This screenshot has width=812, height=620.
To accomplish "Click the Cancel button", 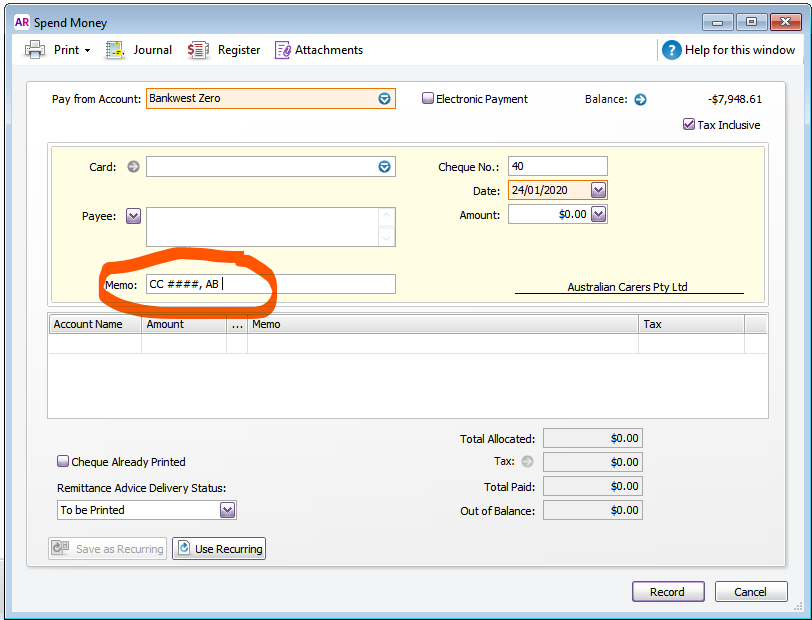I will tap(750, 592).
